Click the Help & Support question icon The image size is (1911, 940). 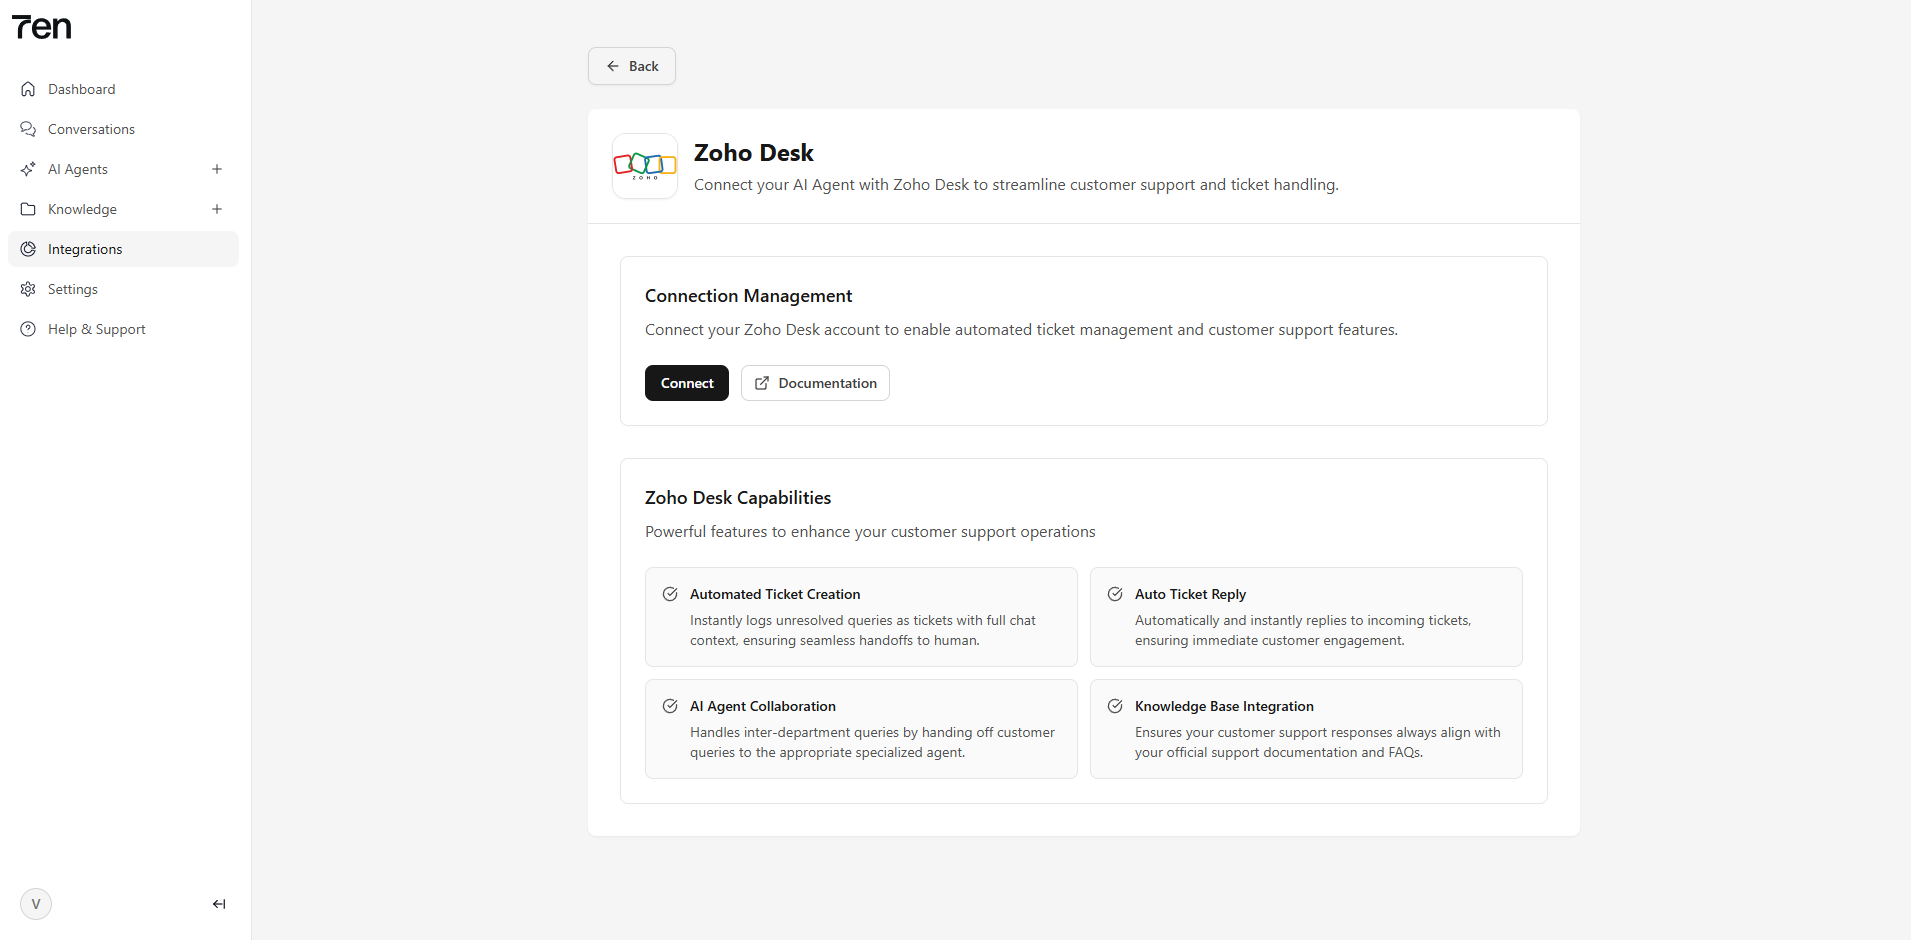click(28, 329)
